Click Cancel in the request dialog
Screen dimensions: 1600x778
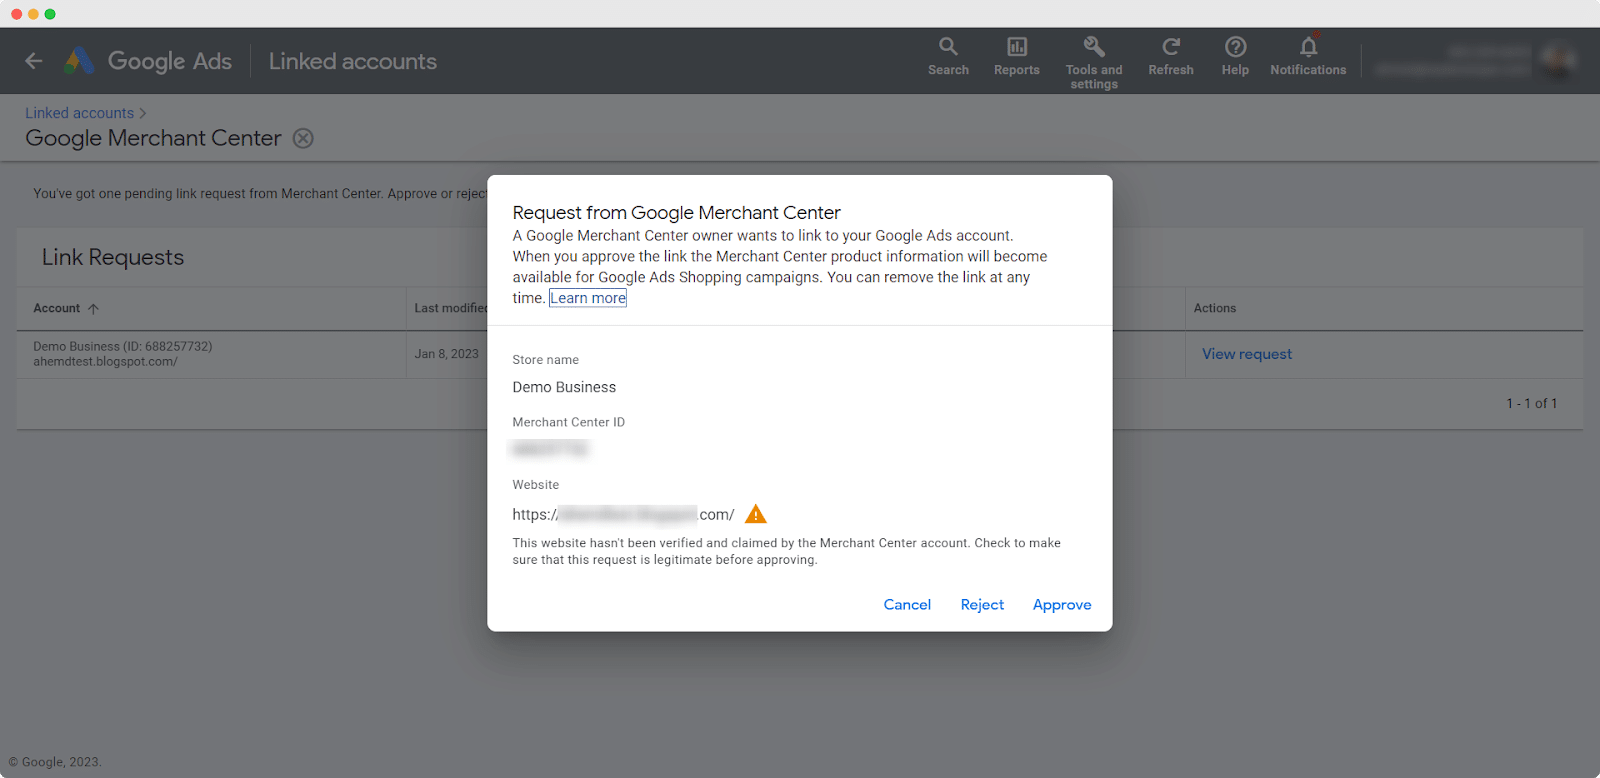point(907,605)
